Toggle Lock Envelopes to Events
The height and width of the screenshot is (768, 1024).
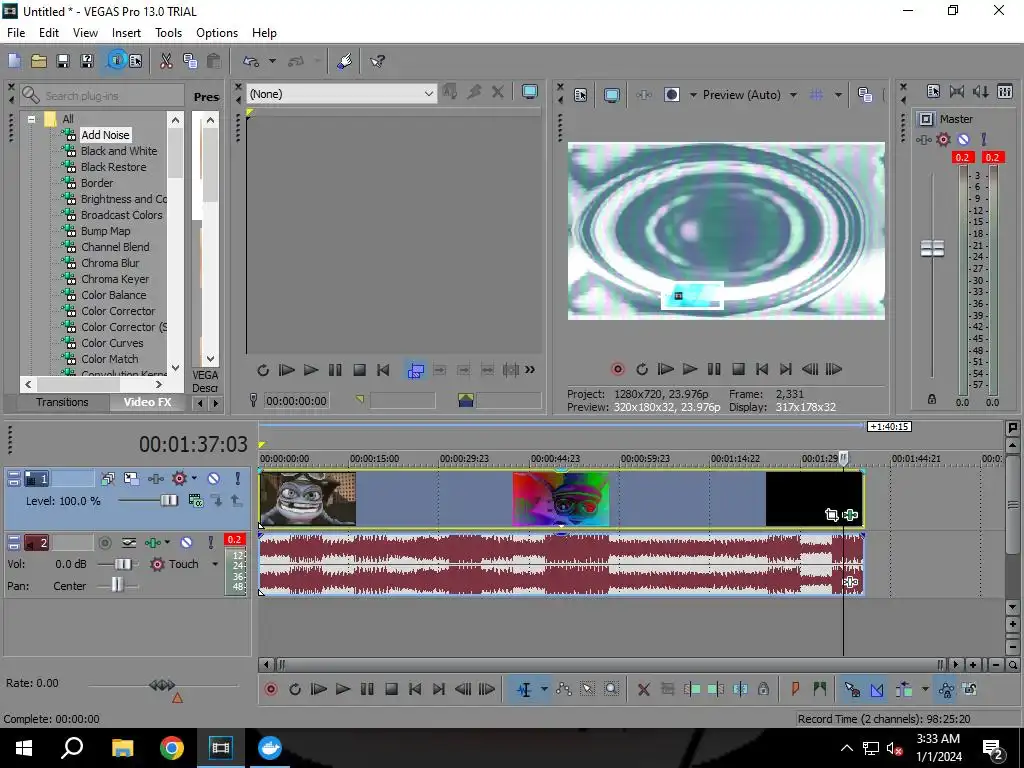pos(946,689)
